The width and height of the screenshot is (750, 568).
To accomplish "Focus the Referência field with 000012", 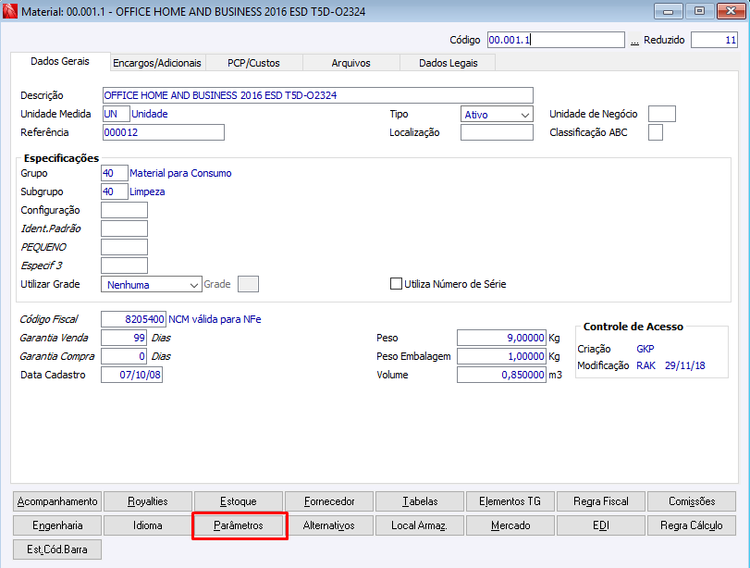I will [x=163, y=133].
